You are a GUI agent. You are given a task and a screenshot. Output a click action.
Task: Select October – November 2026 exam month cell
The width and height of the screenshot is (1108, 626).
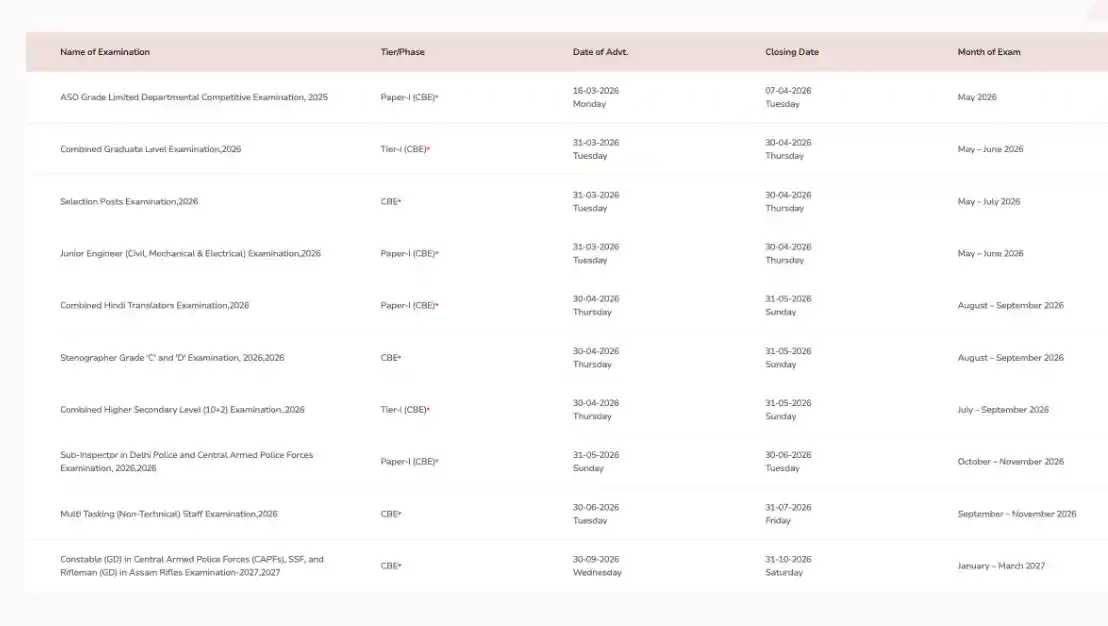1010,462
